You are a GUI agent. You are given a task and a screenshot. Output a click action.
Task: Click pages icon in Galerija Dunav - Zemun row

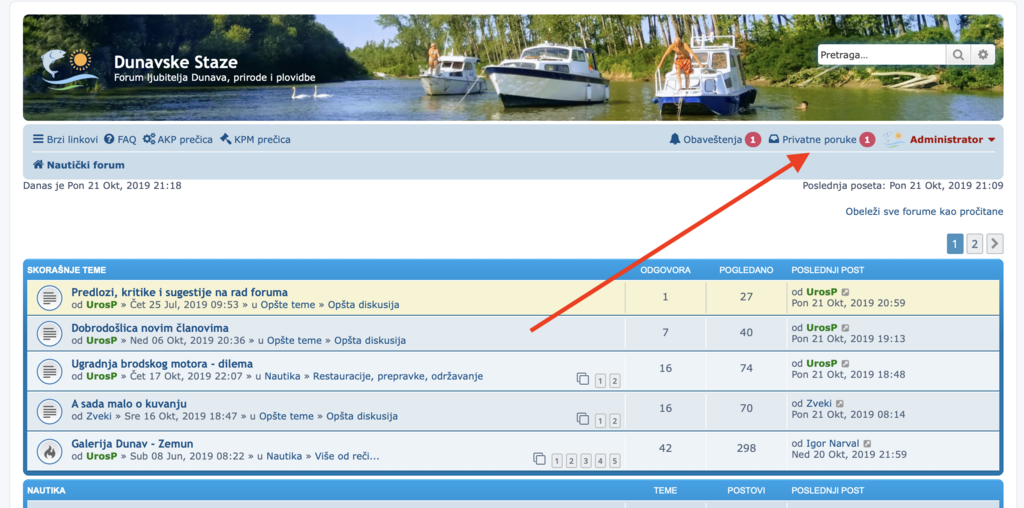coord(539,458)
